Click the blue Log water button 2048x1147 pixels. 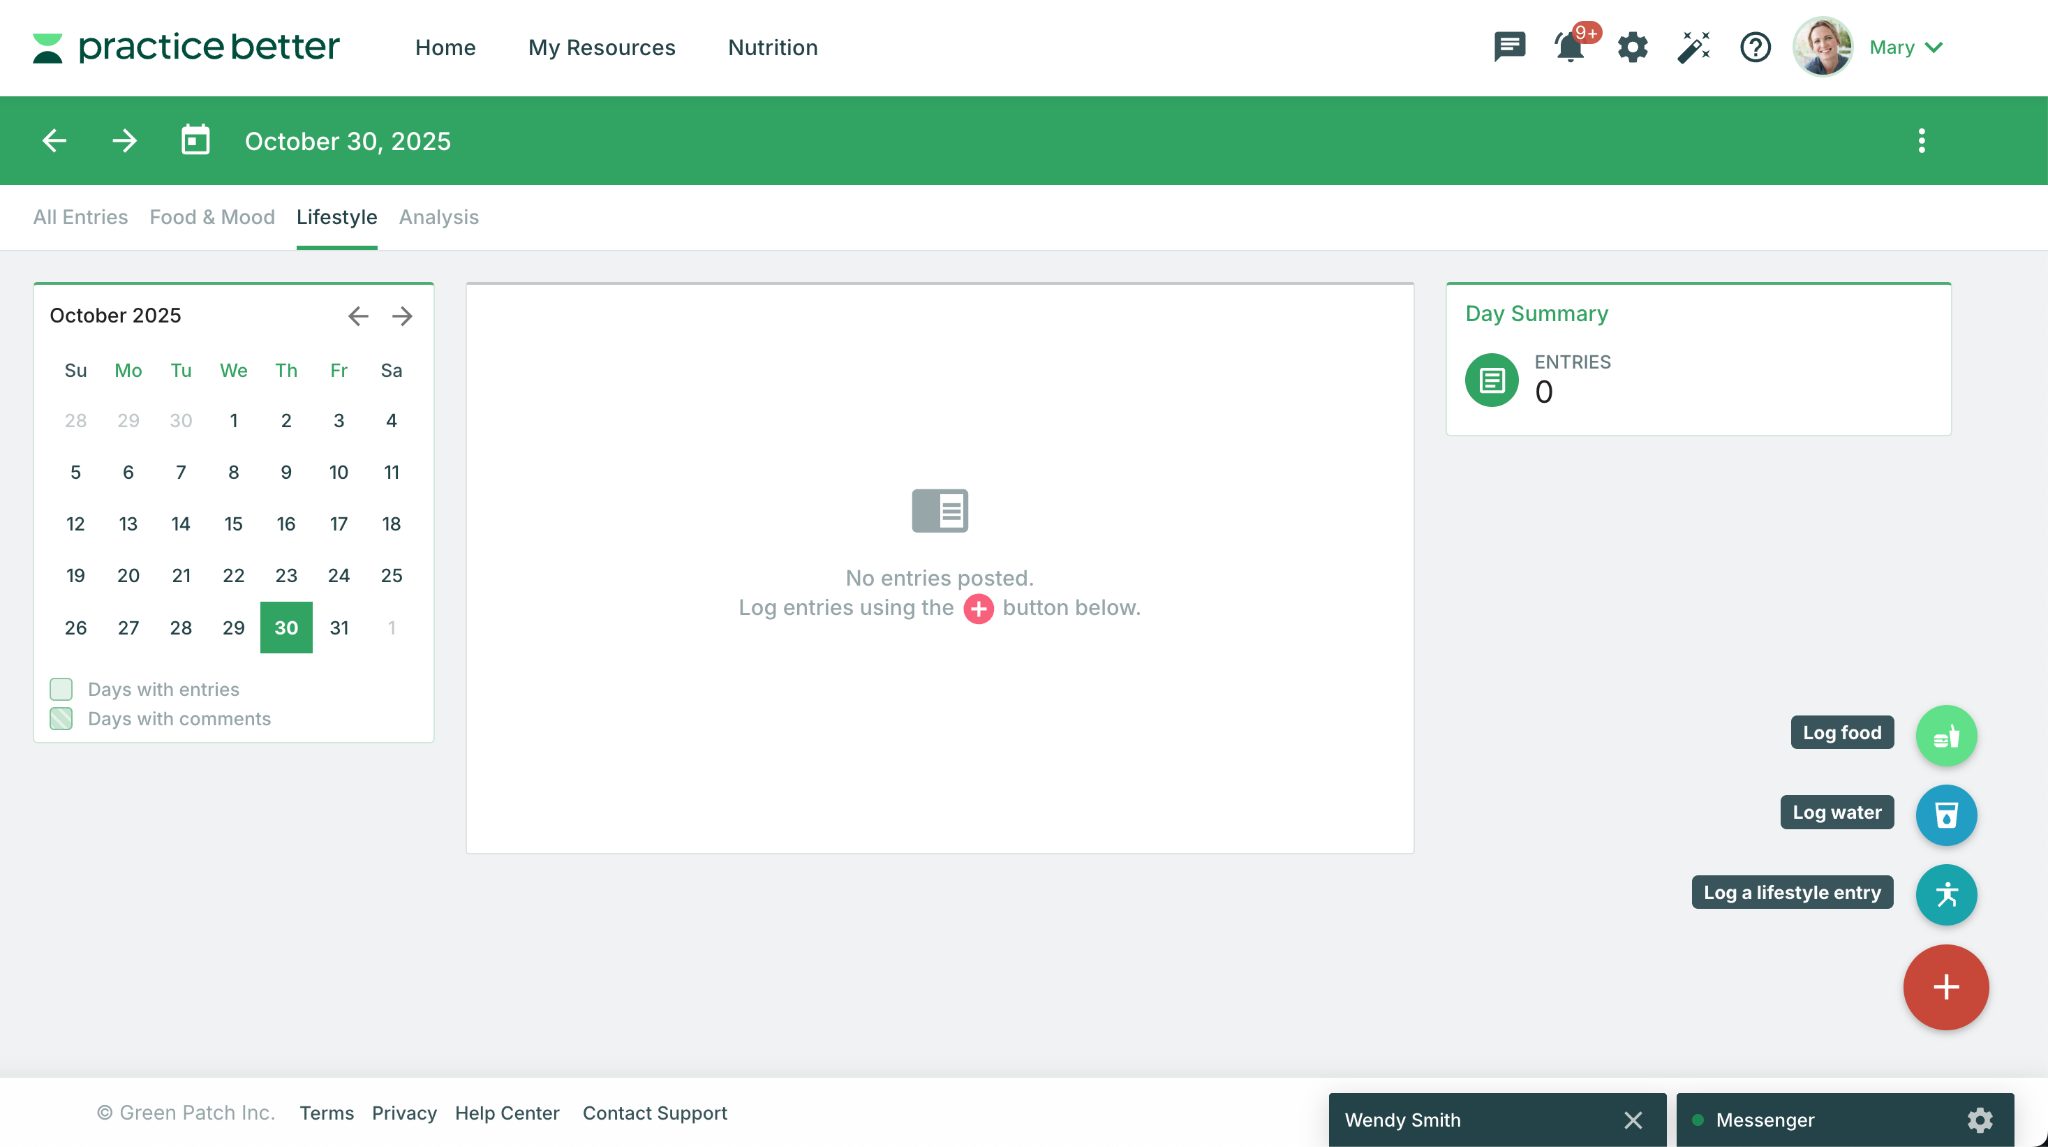point(1945,815)
